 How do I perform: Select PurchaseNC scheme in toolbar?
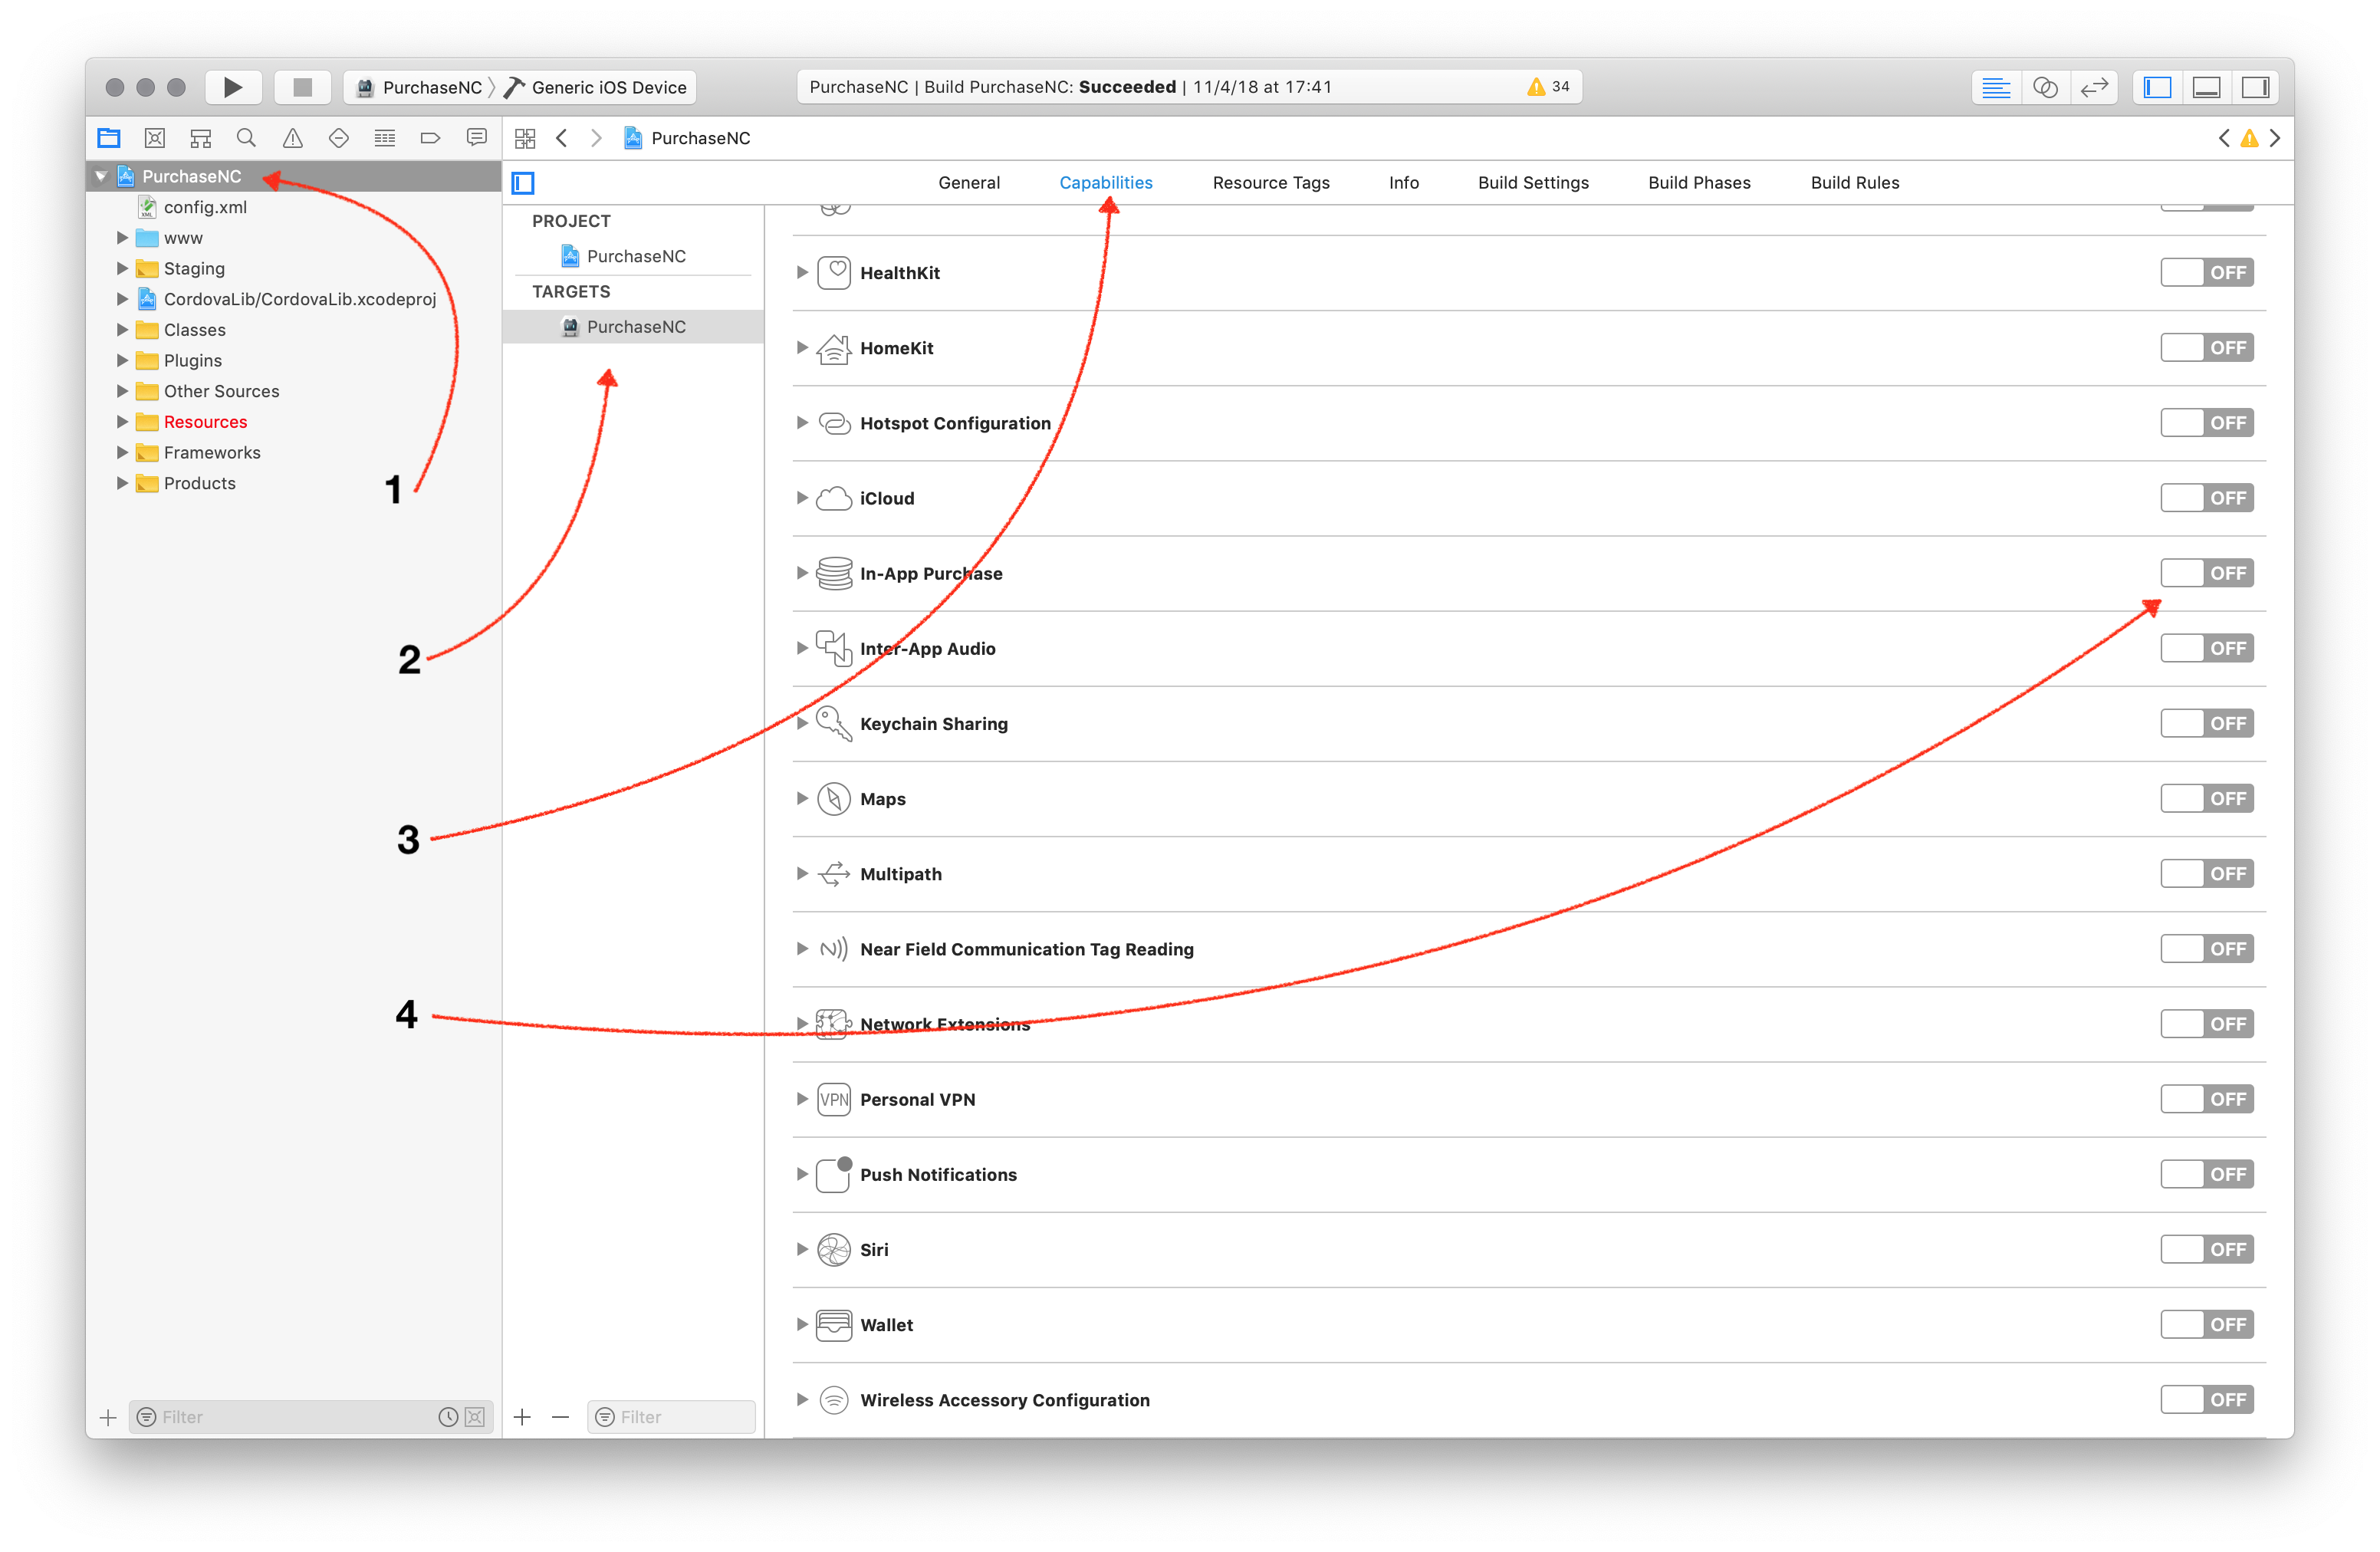point(420,87)
